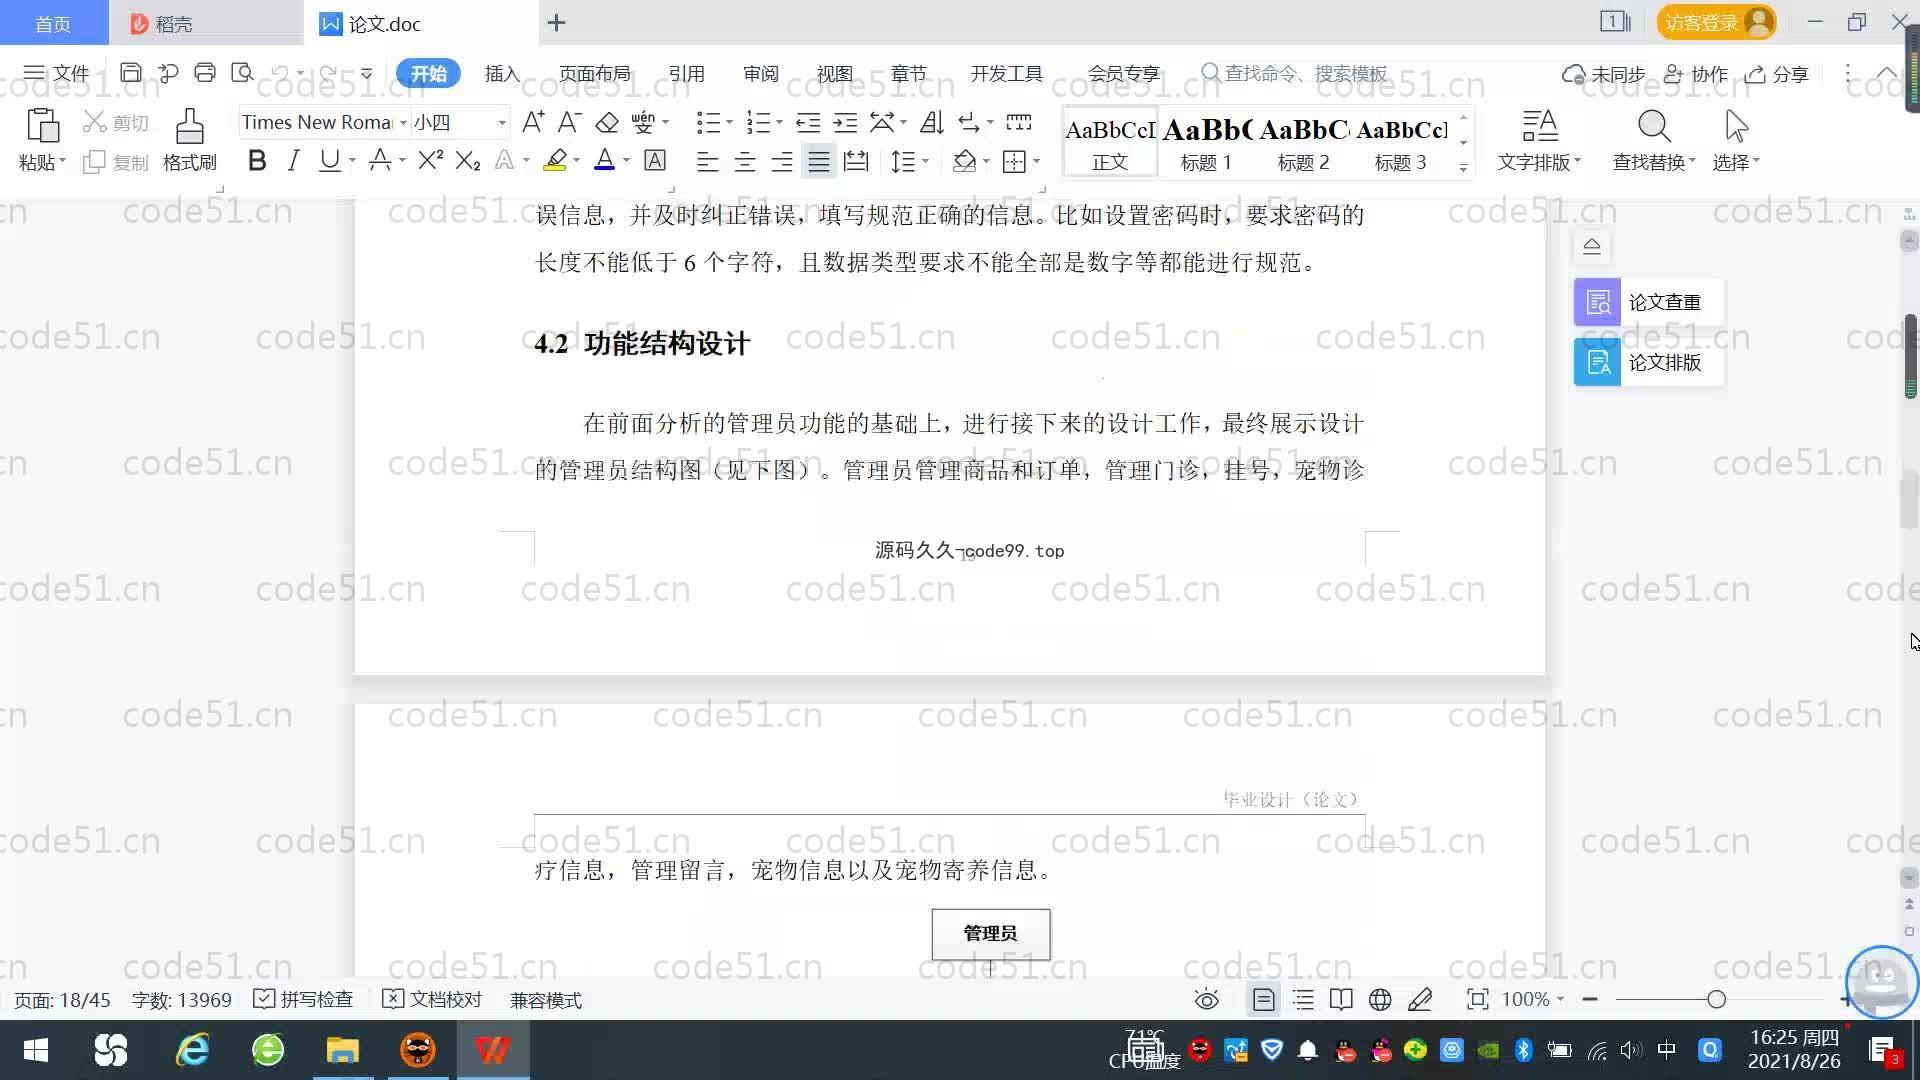Align text left
The height and width of the screenshot is (1080, 1920).
[707, 161]
